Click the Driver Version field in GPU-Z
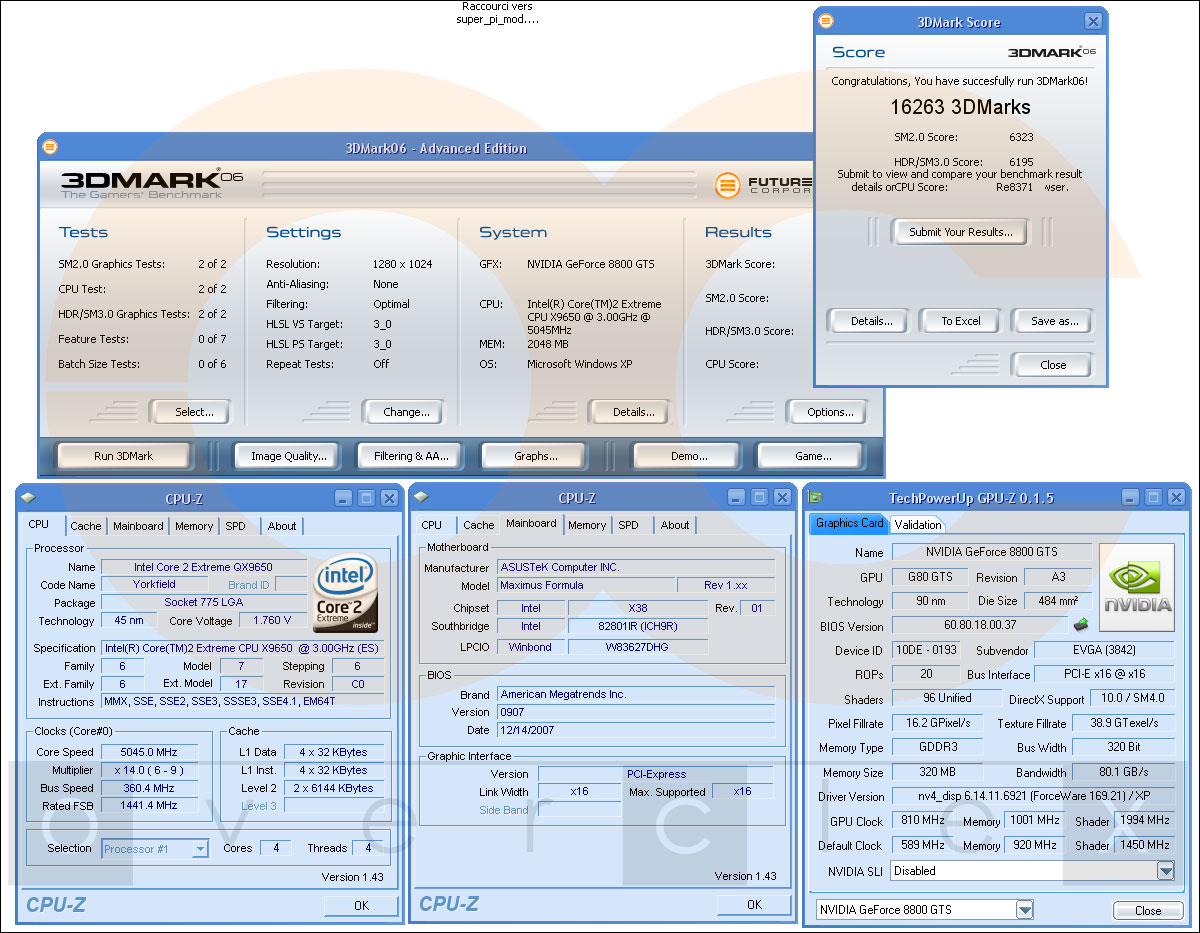Image resolution: width=1200 pixels, height=933 pixels. (1033, 797)
